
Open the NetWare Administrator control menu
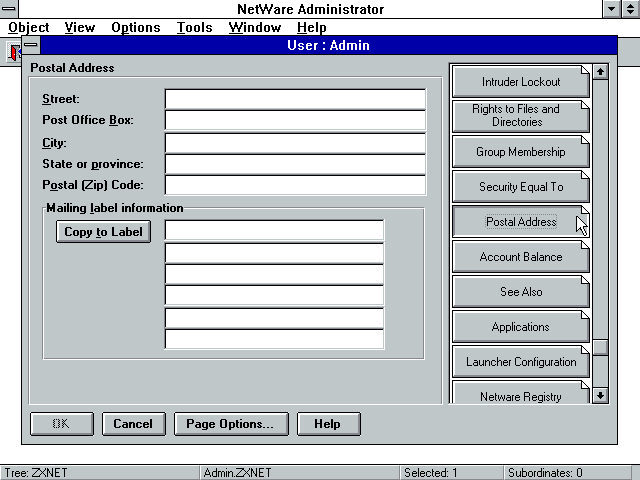(x=9, y=9)
